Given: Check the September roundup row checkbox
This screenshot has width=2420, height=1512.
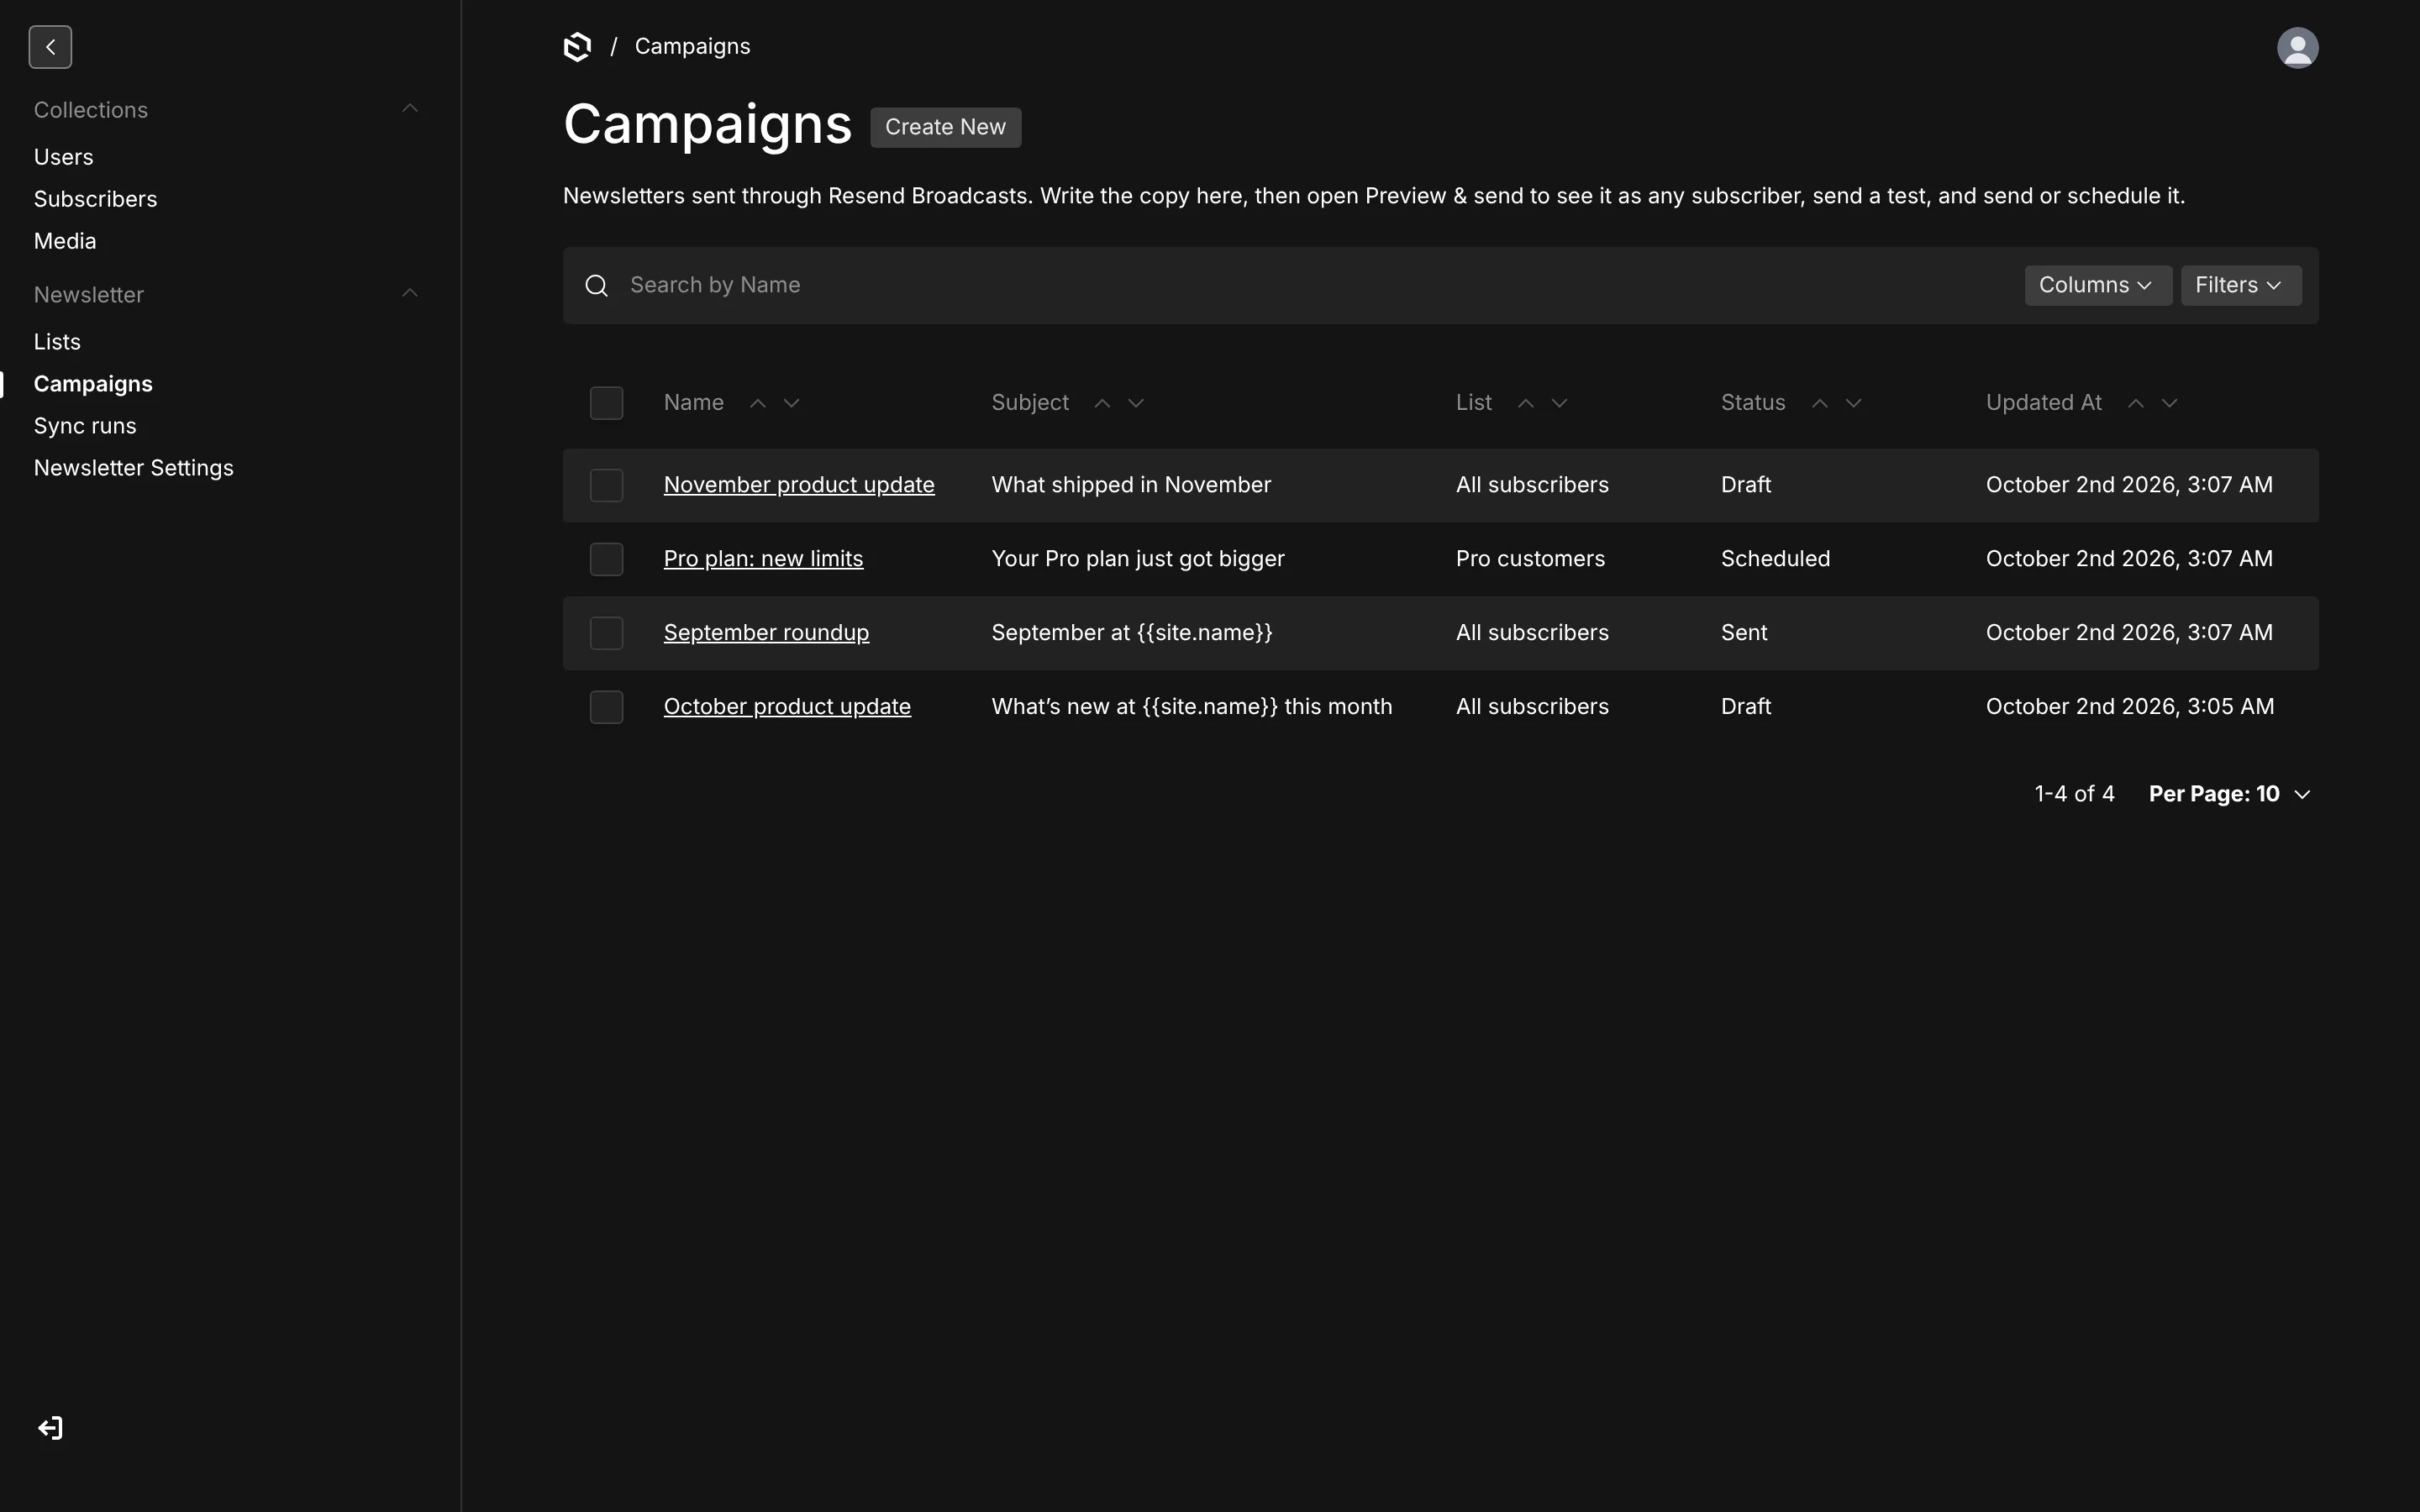Looking at the screenshot, I should tap(607, 633).
